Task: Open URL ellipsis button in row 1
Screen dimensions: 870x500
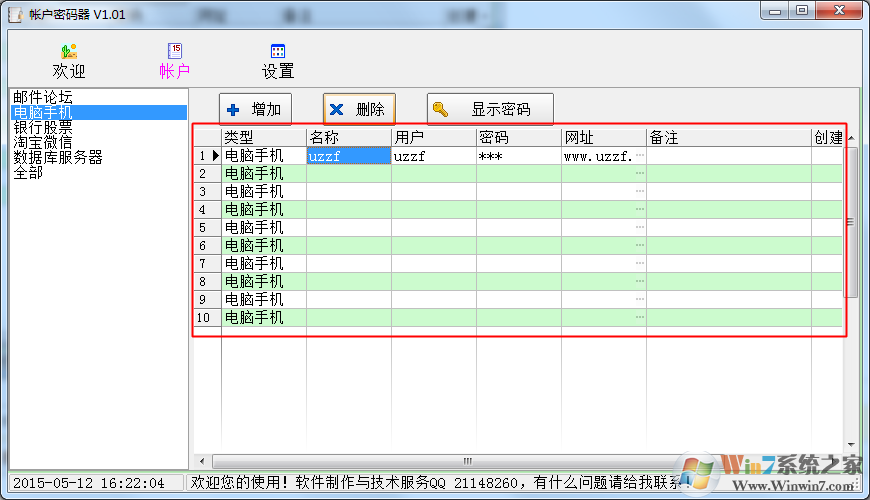Action: 640,155
